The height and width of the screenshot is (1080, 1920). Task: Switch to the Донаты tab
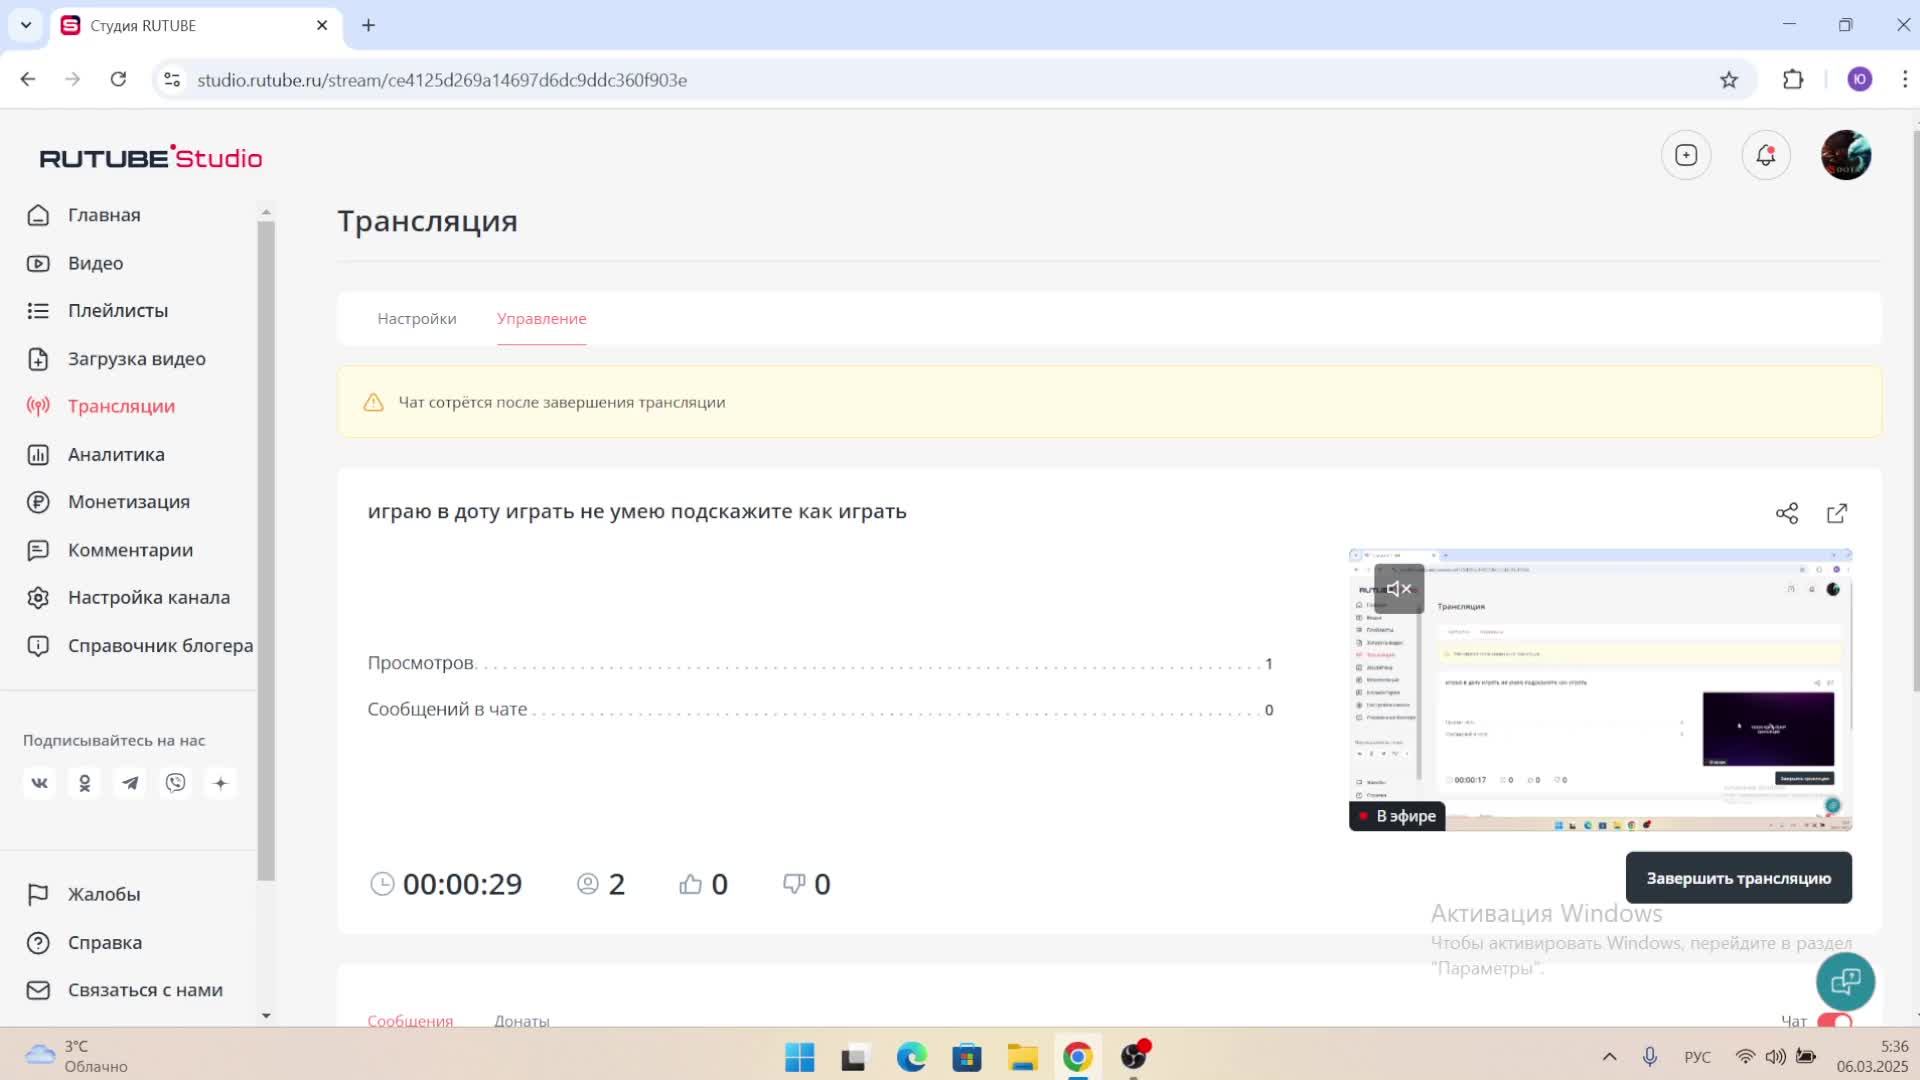click(x=521, y=1020)
